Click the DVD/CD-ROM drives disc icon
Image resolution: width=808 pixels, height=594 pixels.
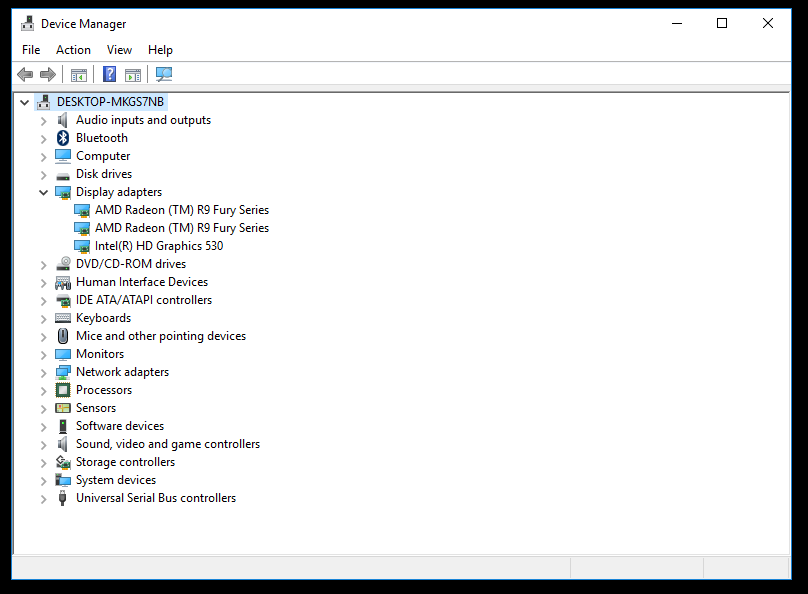[x=63, y=263]
